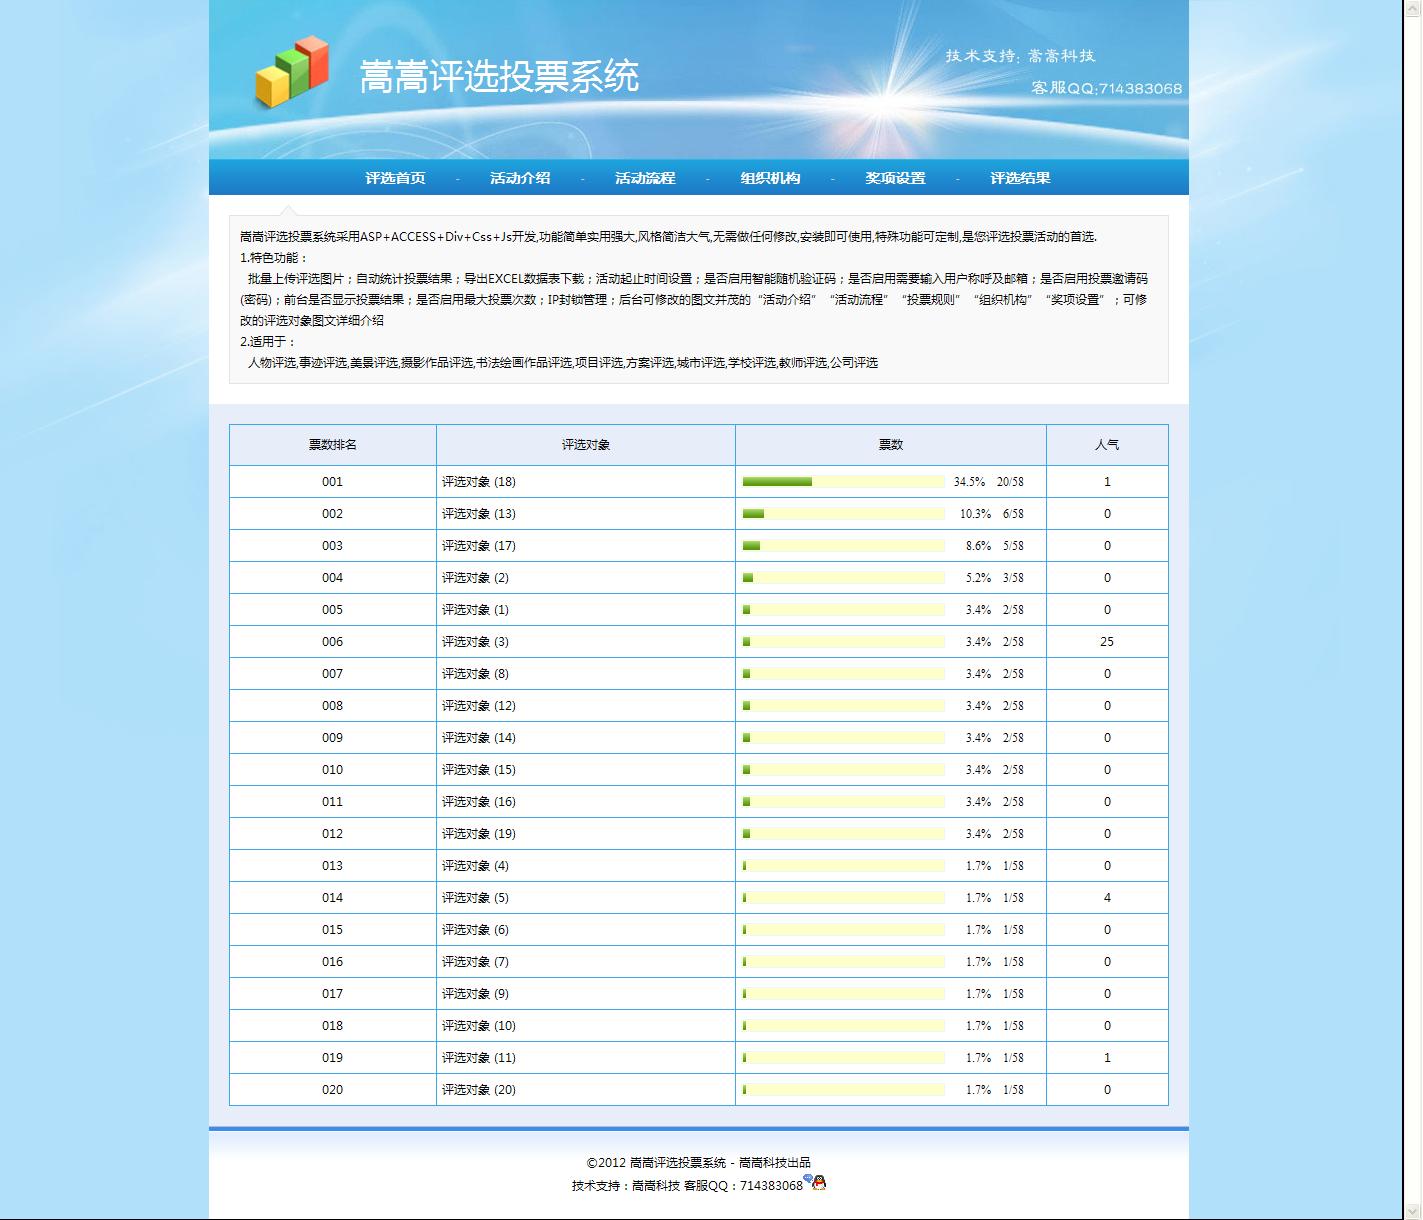
Task: Open the 活动介绍 navigation tab
Action: click(520, 178)
